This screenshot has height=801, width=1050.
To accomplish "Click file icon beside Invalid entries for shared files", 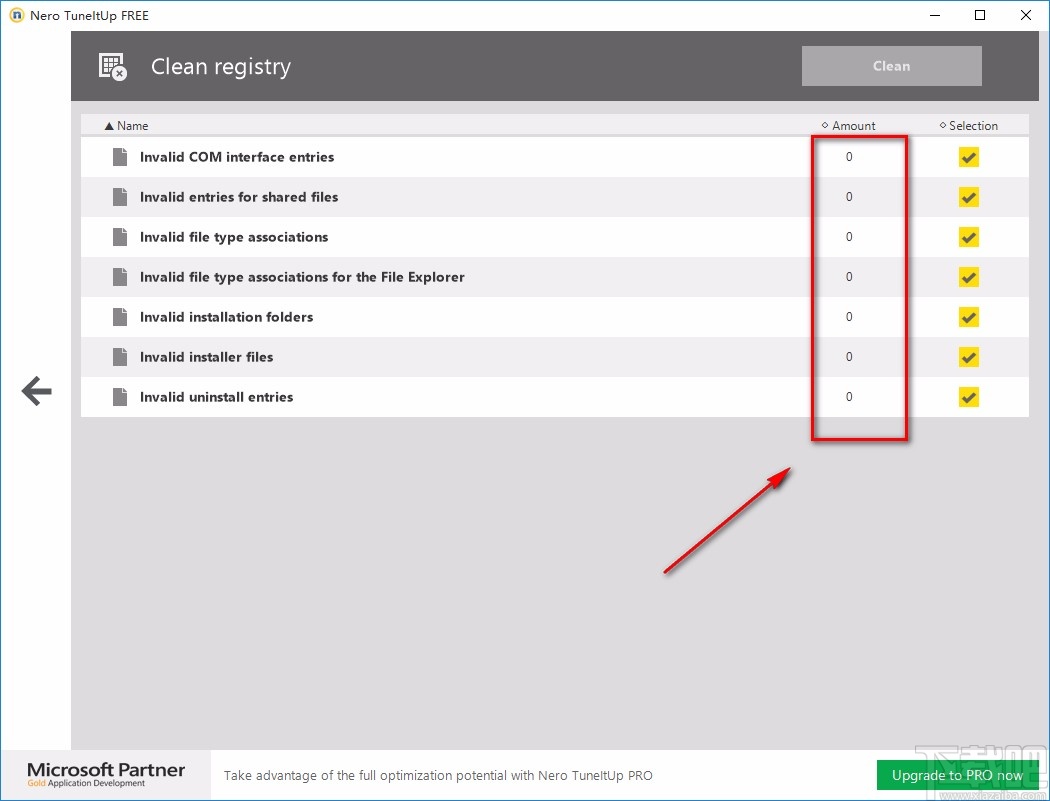I will (120, 197).
